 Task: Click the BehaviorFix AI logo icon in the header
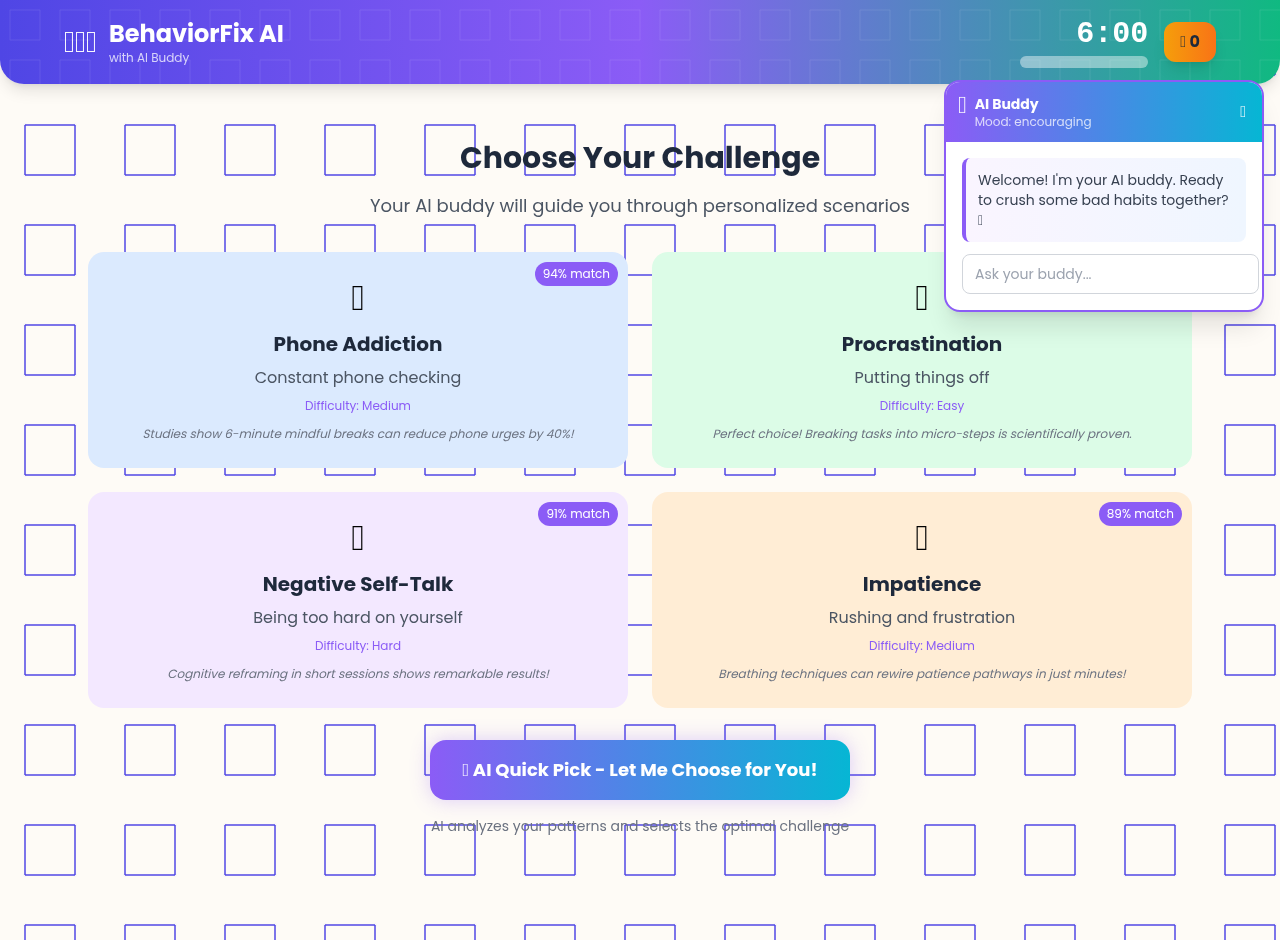pyautogui.click(x=79, y=40)
